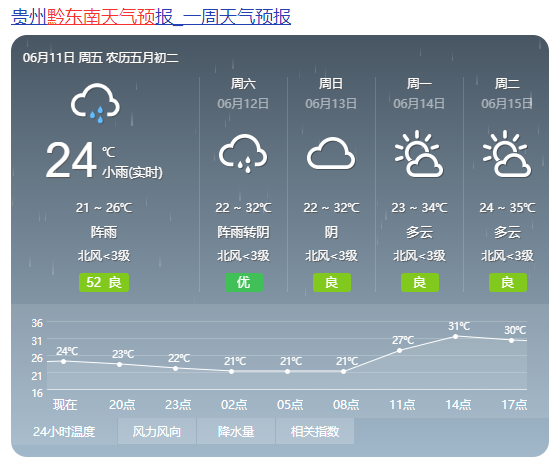Click today's light rain cloud icon
Screen dimensions: 554x465
click(x=95, y=103)
